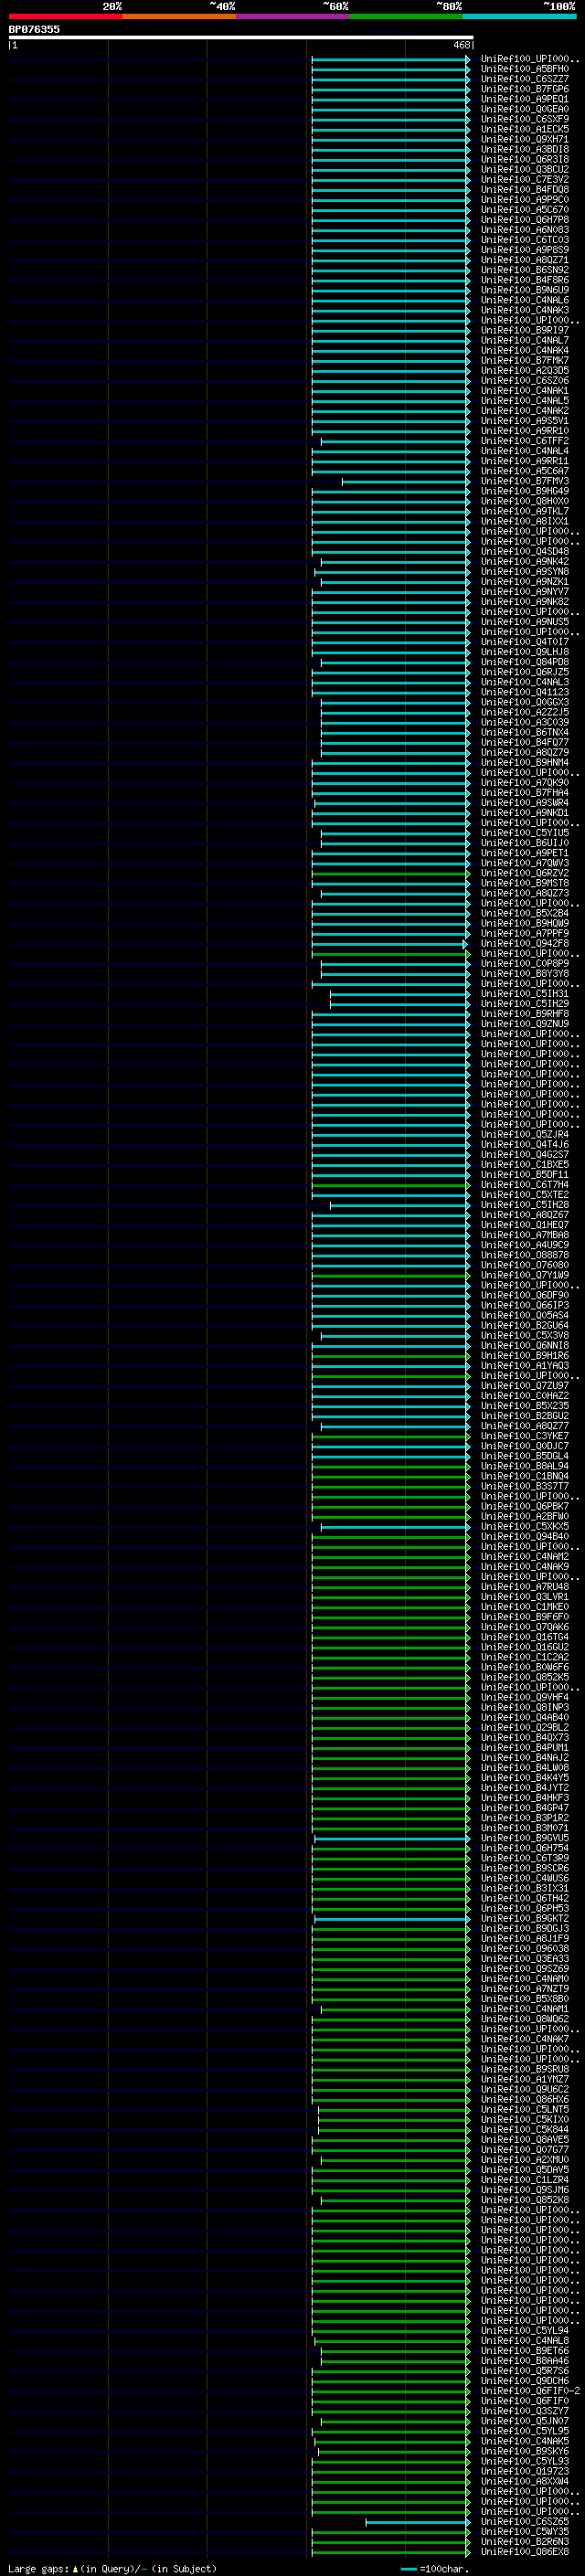Click label UniRef100_B9N6U9
This screenshot has height=2576, width=585.
524,290
